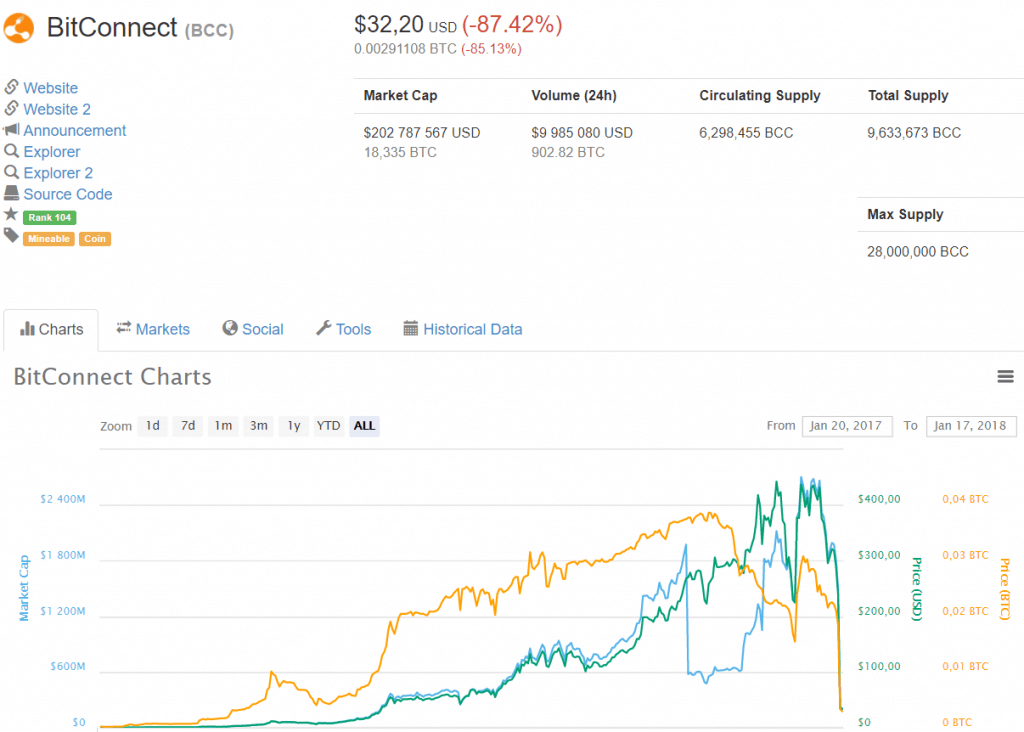The image size is (1024, 732).
Task: Click the calendar icon on Historical Data tab
Action: point(410,328)
